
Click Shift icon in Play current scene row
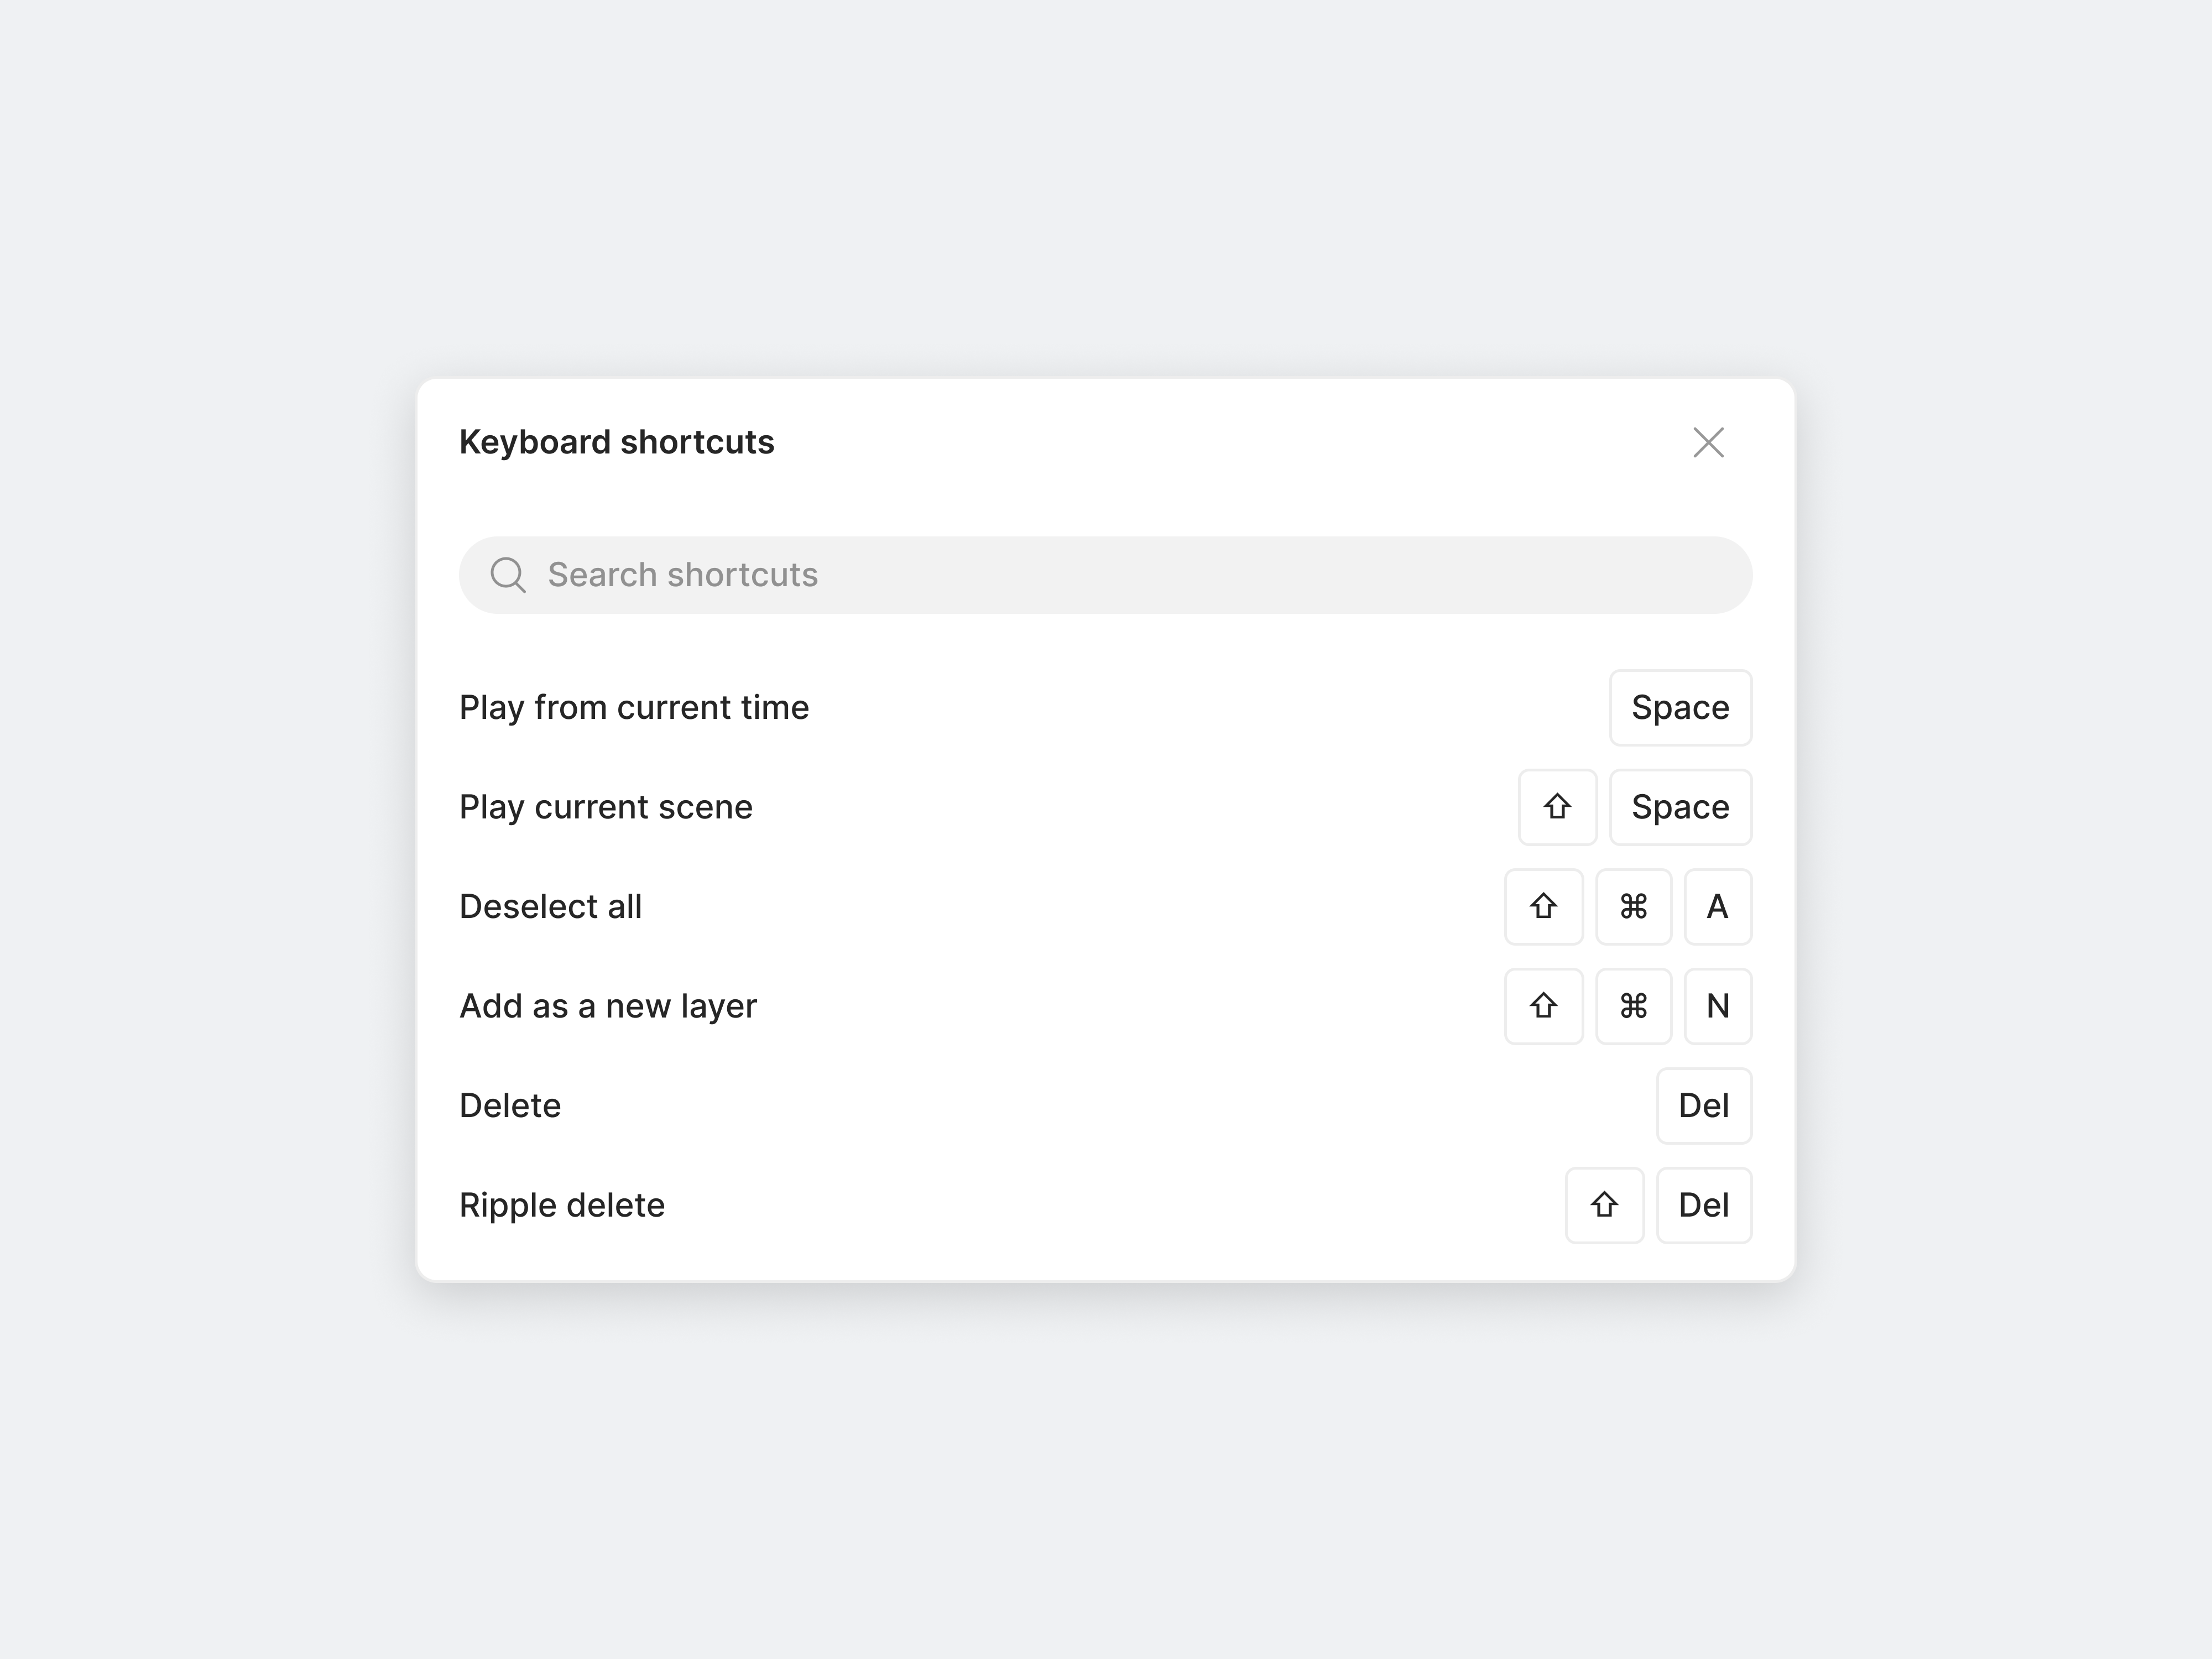pyautogui.click(x=1557, y=807)
